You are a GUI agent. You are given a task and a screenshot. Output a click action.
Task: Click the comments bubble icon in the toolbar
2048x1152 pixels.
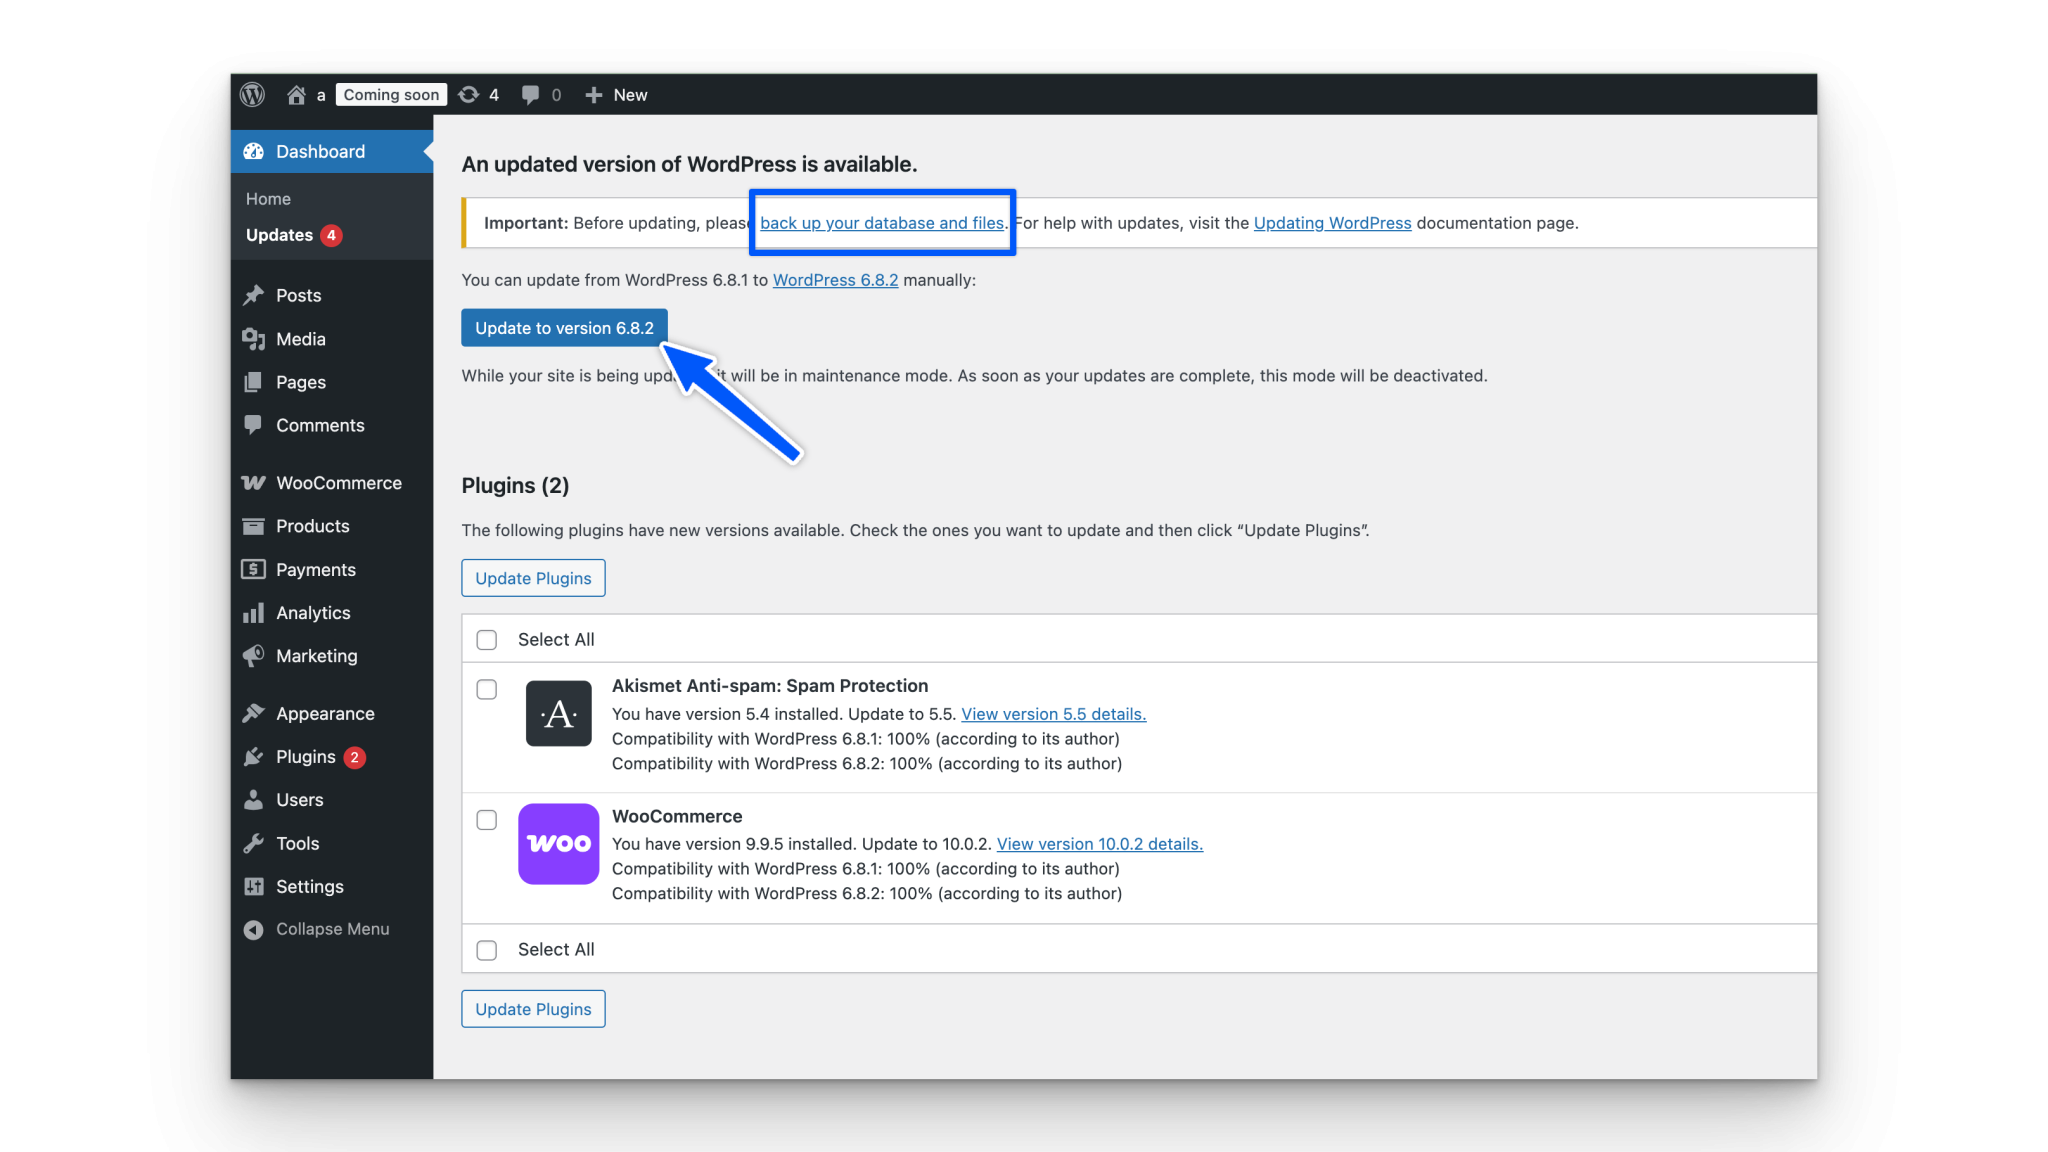click(530, 94)
